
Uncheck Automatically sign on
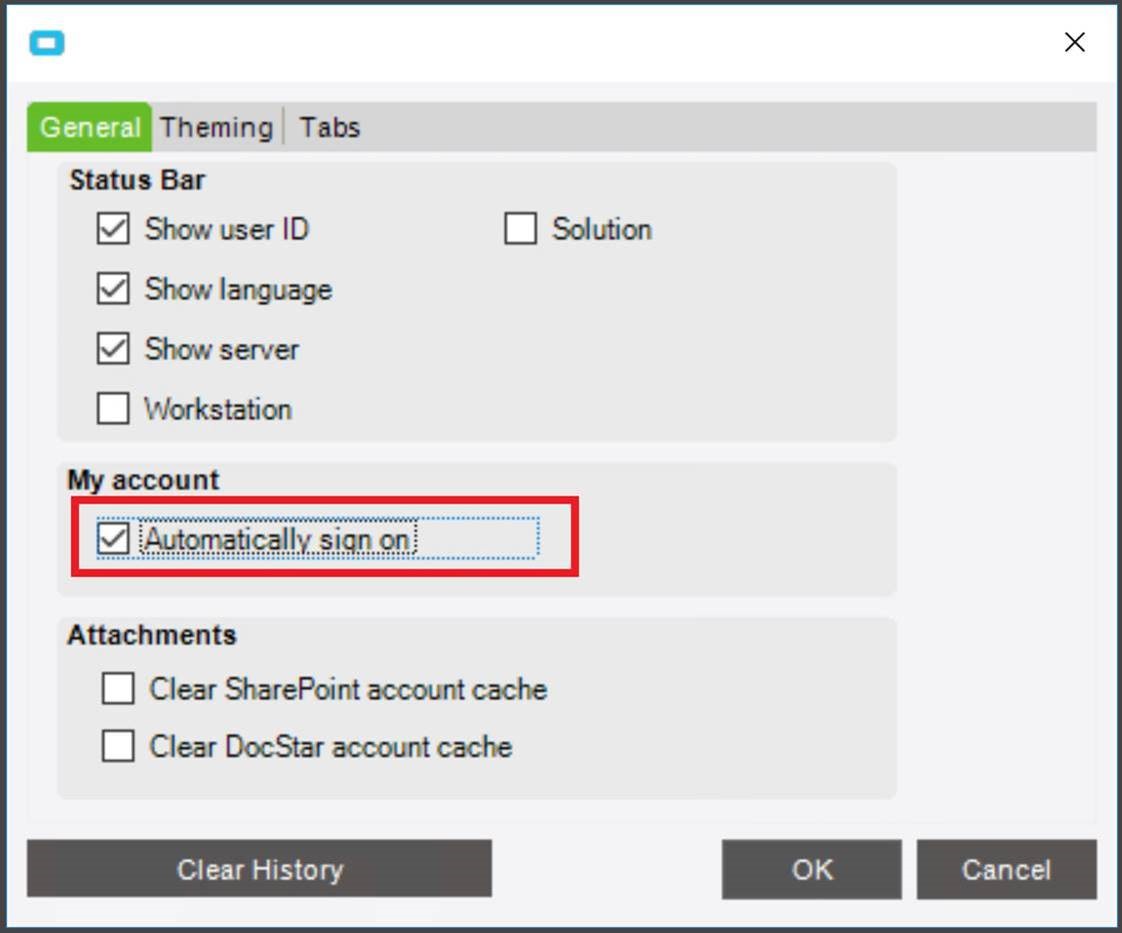113,539
